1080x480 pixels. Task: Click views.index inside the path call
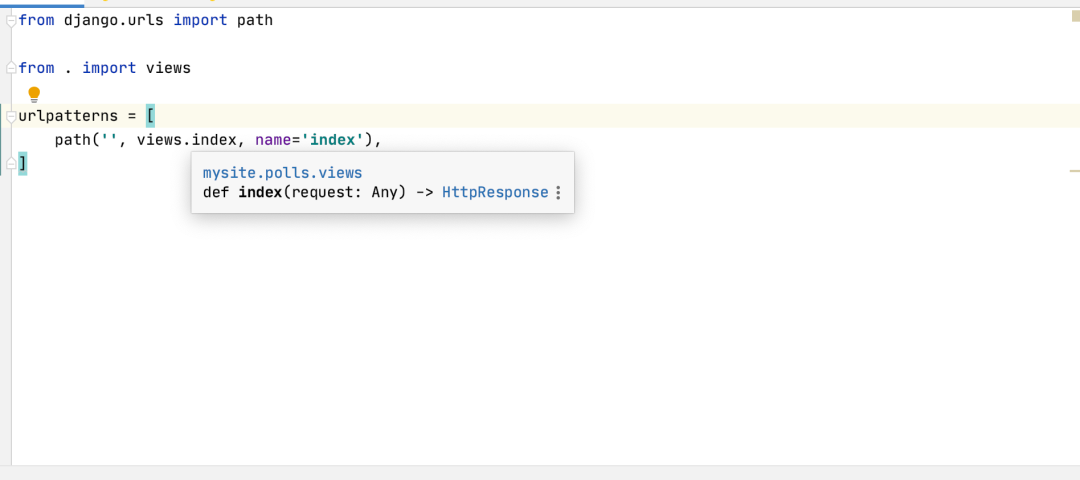[x=187, y=140]
